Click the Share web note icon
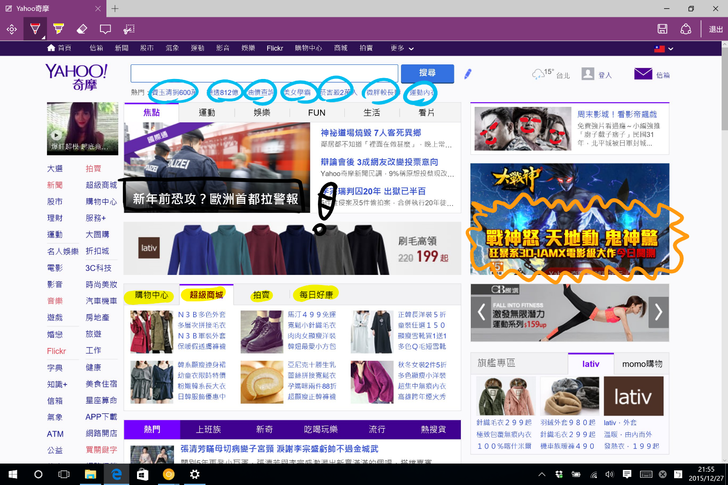 click(686, 29)
